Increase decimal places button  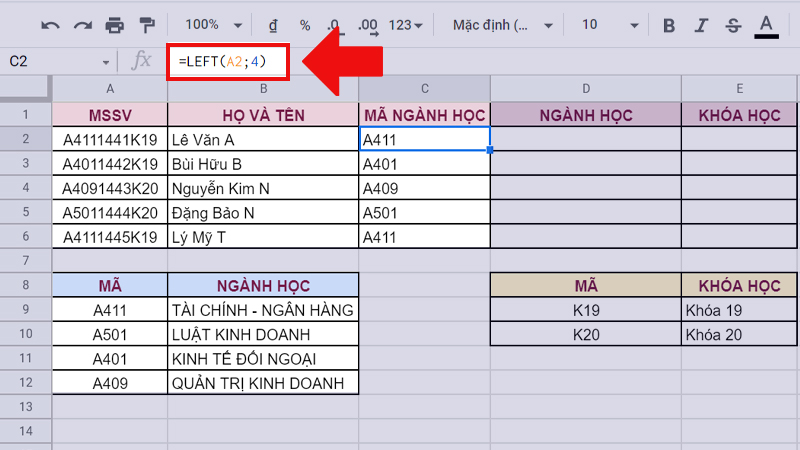(x=367, y=24)
